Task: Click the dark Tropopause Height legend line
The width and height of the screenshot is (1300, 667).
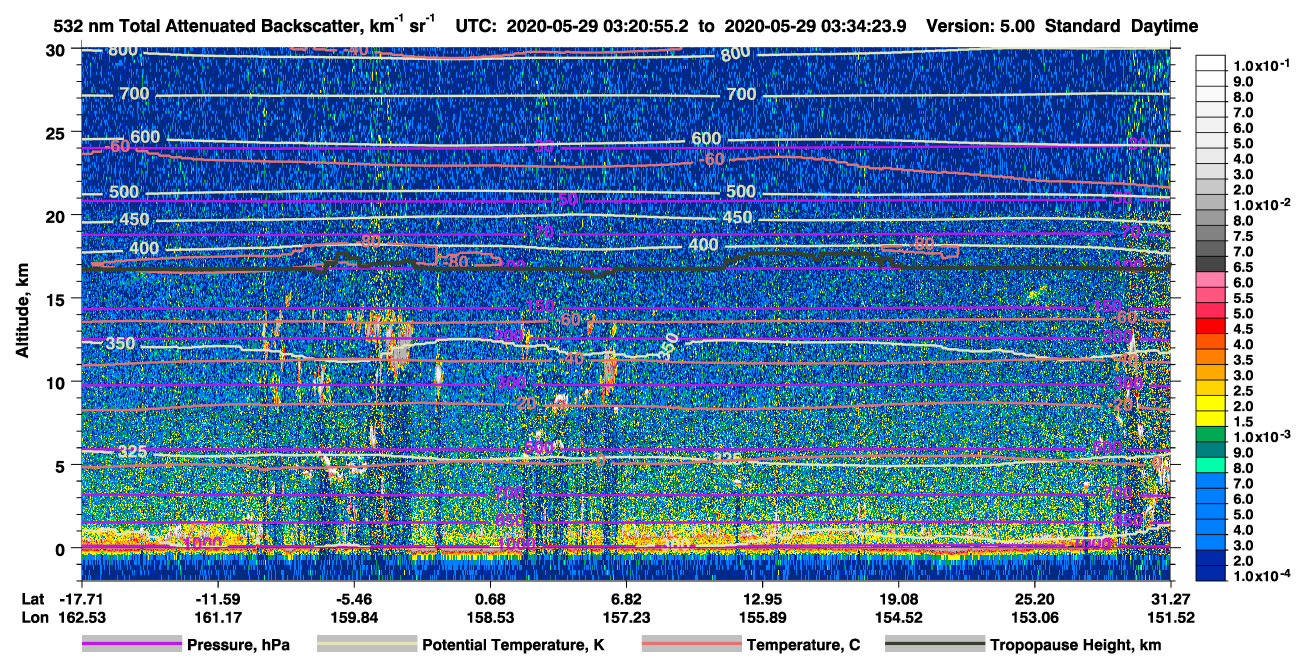Action: (935, 645)
